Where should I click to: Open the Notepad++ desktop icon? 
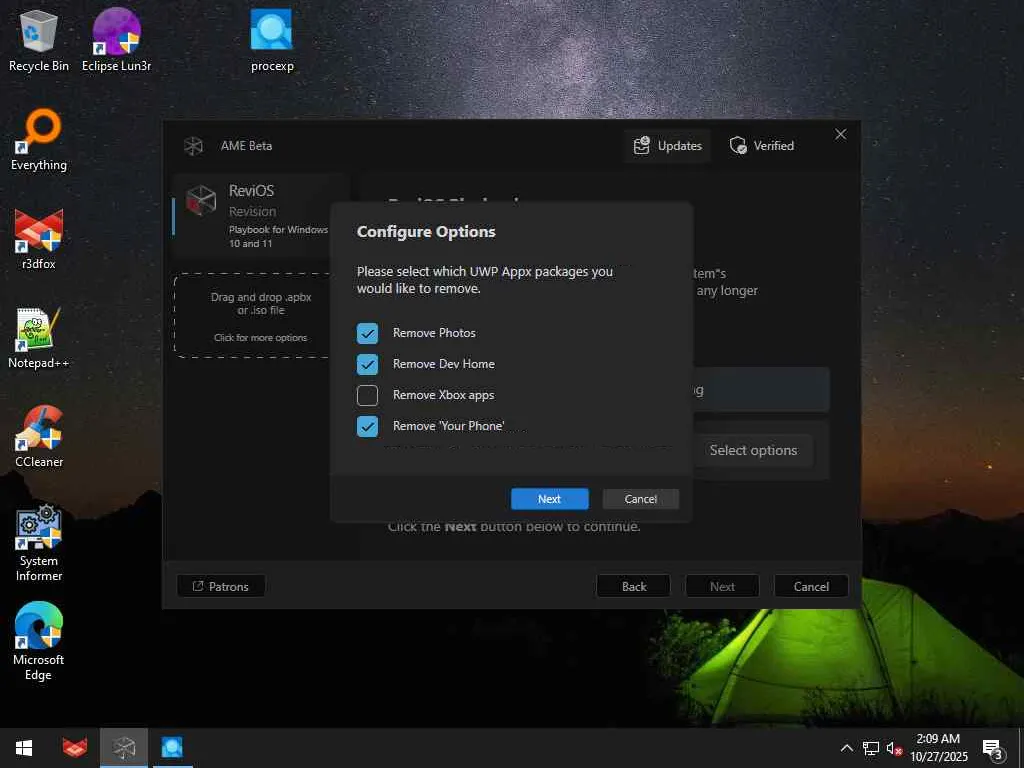[x=39, y=338]
